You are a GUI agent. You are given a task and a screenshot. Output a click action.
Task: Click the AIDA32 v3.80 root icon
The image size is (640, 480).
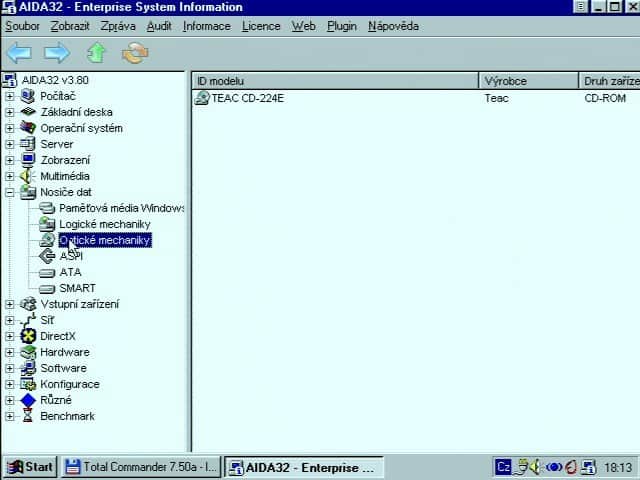tap(9, 80)
